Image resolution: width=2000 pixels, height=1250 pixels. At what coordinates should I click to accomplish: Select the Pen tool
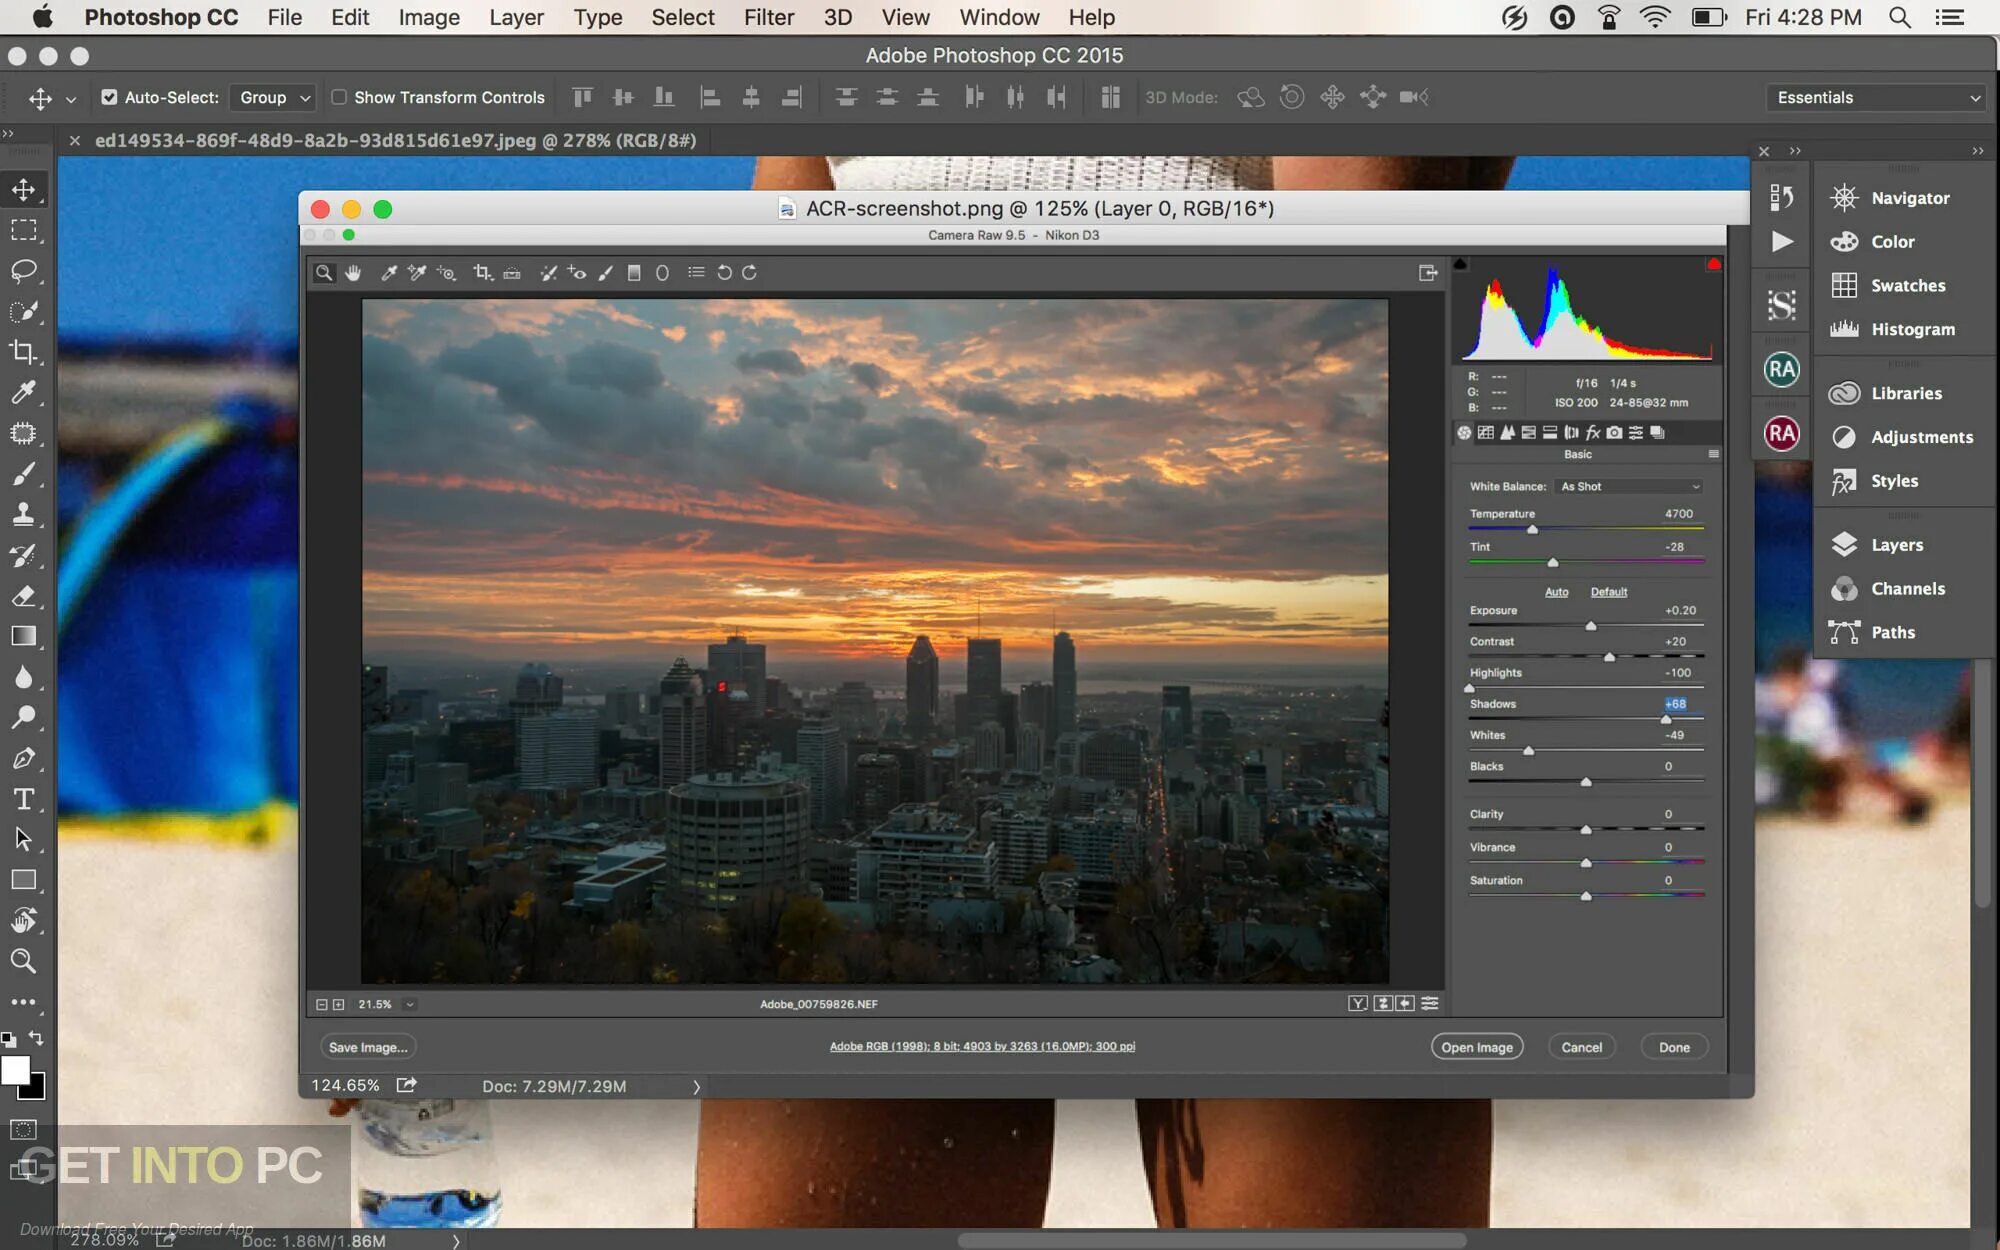24,758
